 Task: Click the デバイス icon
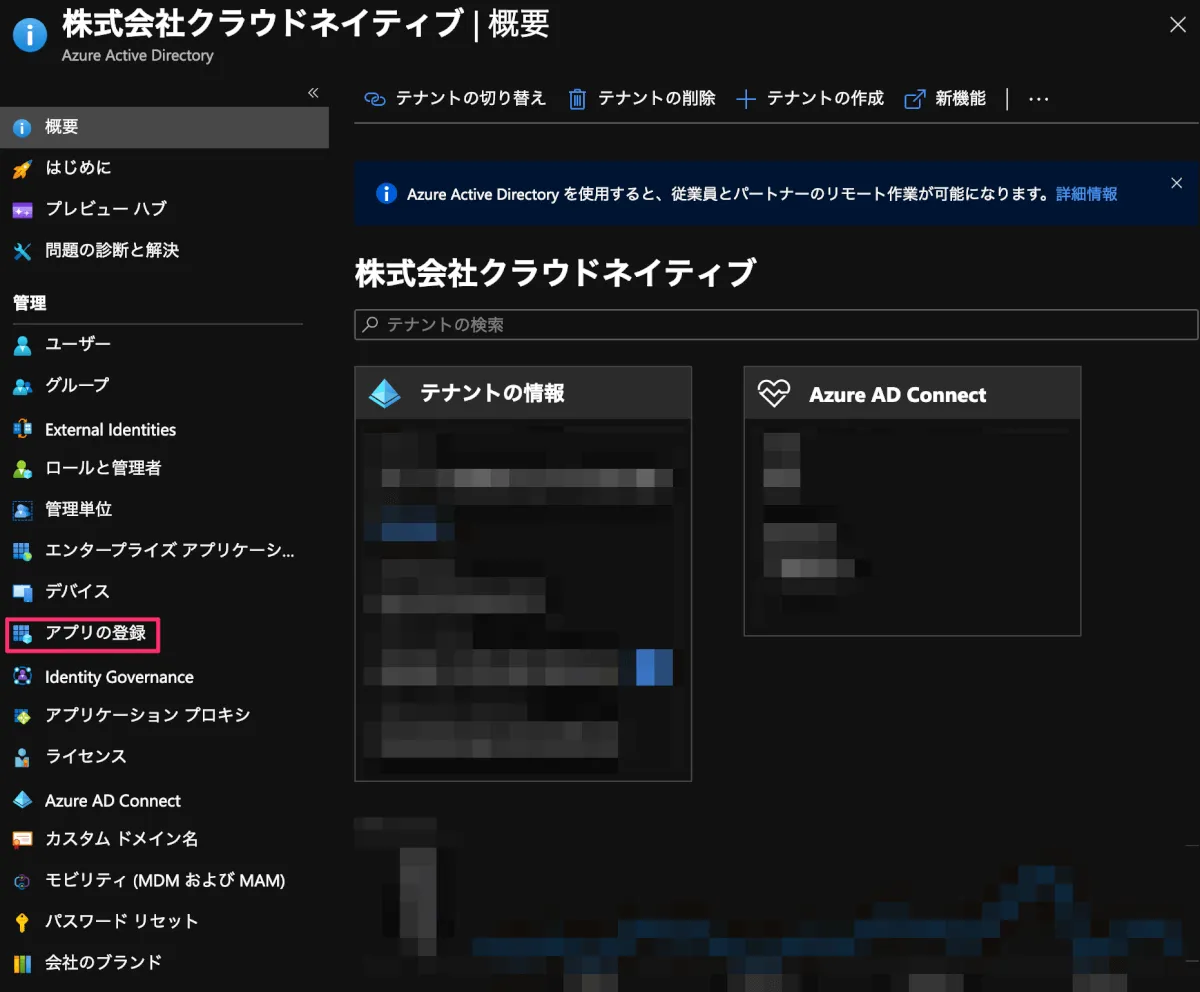point(22,592)
